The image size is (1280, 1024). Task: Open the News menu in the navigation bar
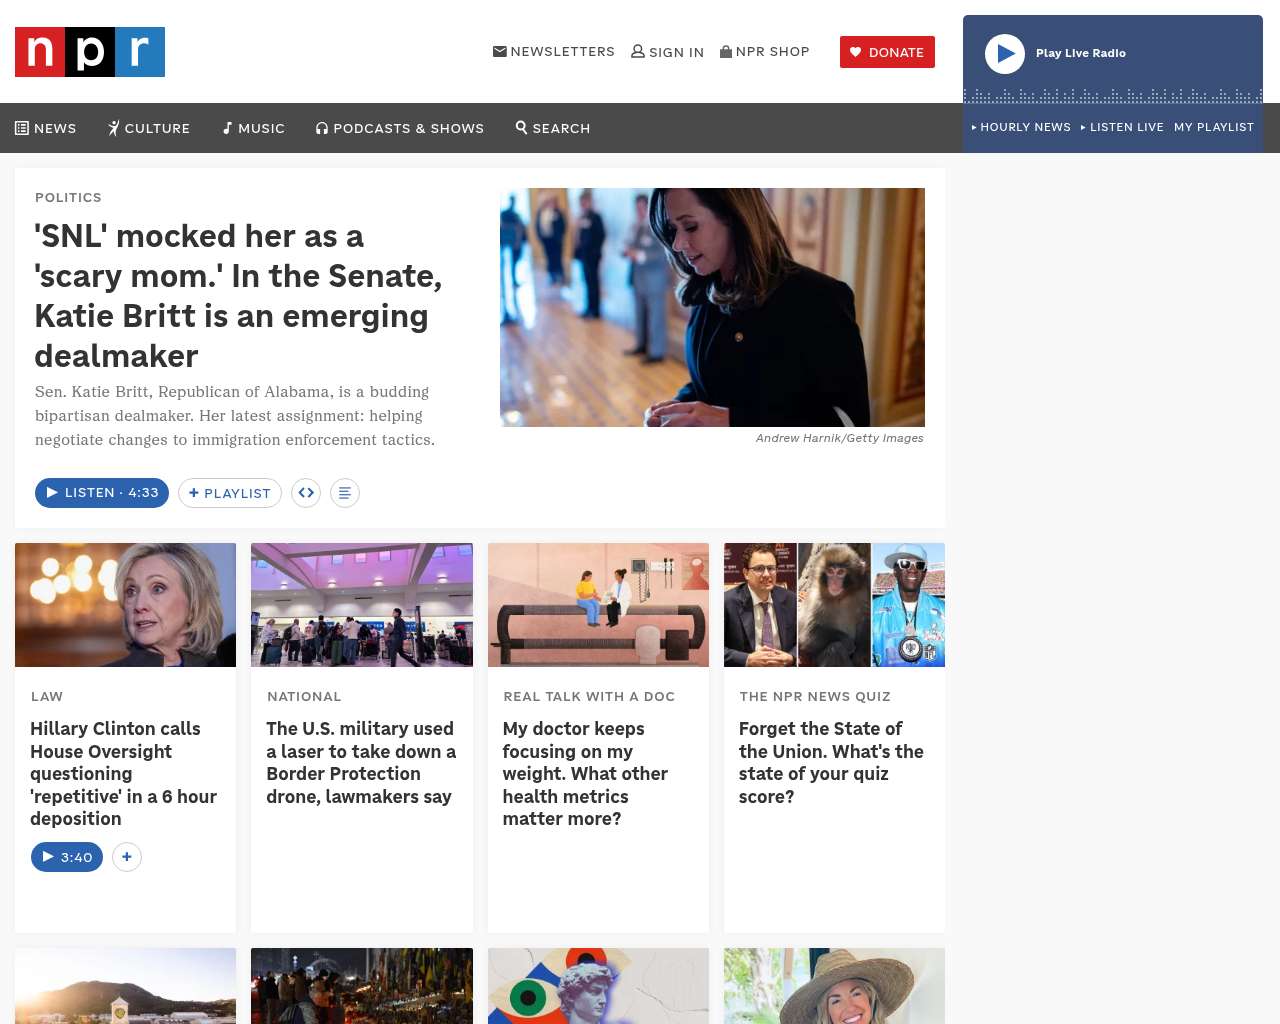[46, 128]
